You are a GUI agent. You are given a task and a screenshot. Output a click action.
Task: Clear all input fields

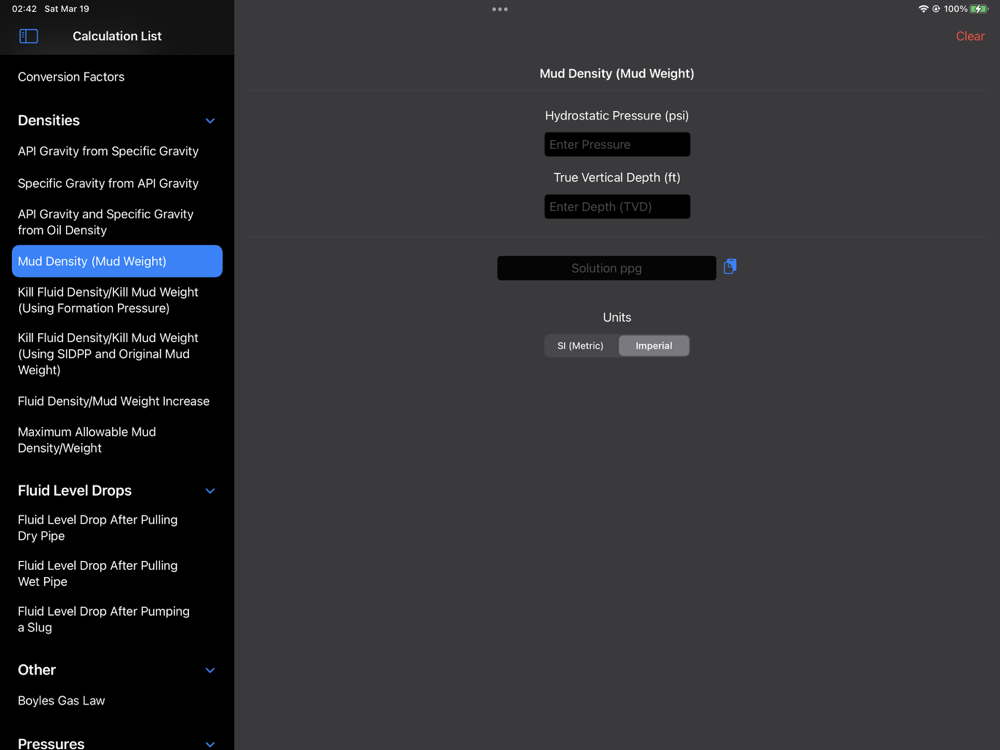tap(970, 36)
